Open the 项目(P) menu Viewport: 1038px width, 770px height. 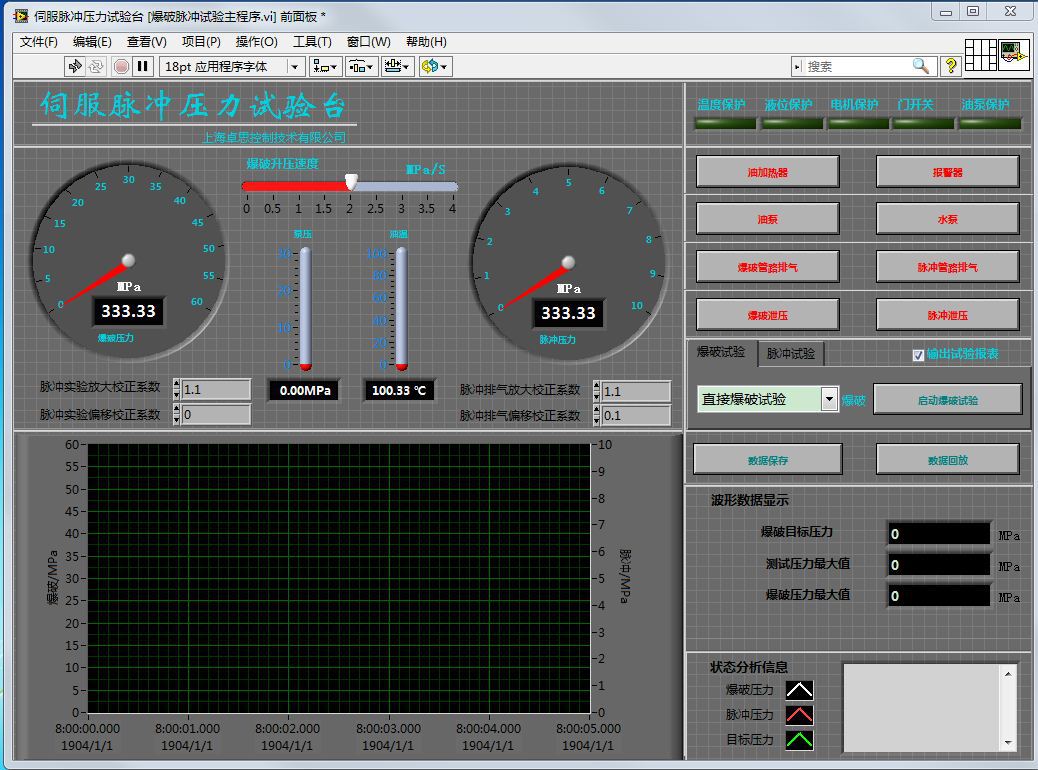coord(201,42)
